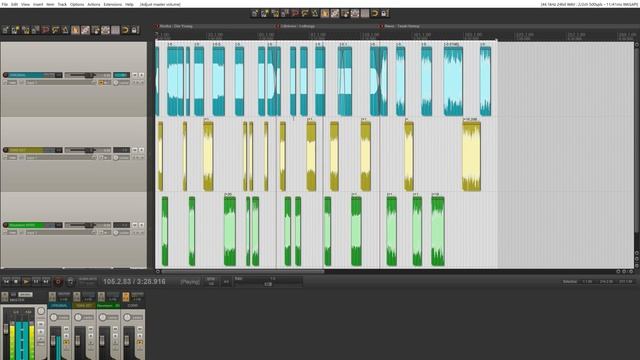Image resolution: width=640 pixels, height=360 pixels.
Task: Click Undo icon in top center toolbar
Action: pyautogui.click(x=295, y=13)
